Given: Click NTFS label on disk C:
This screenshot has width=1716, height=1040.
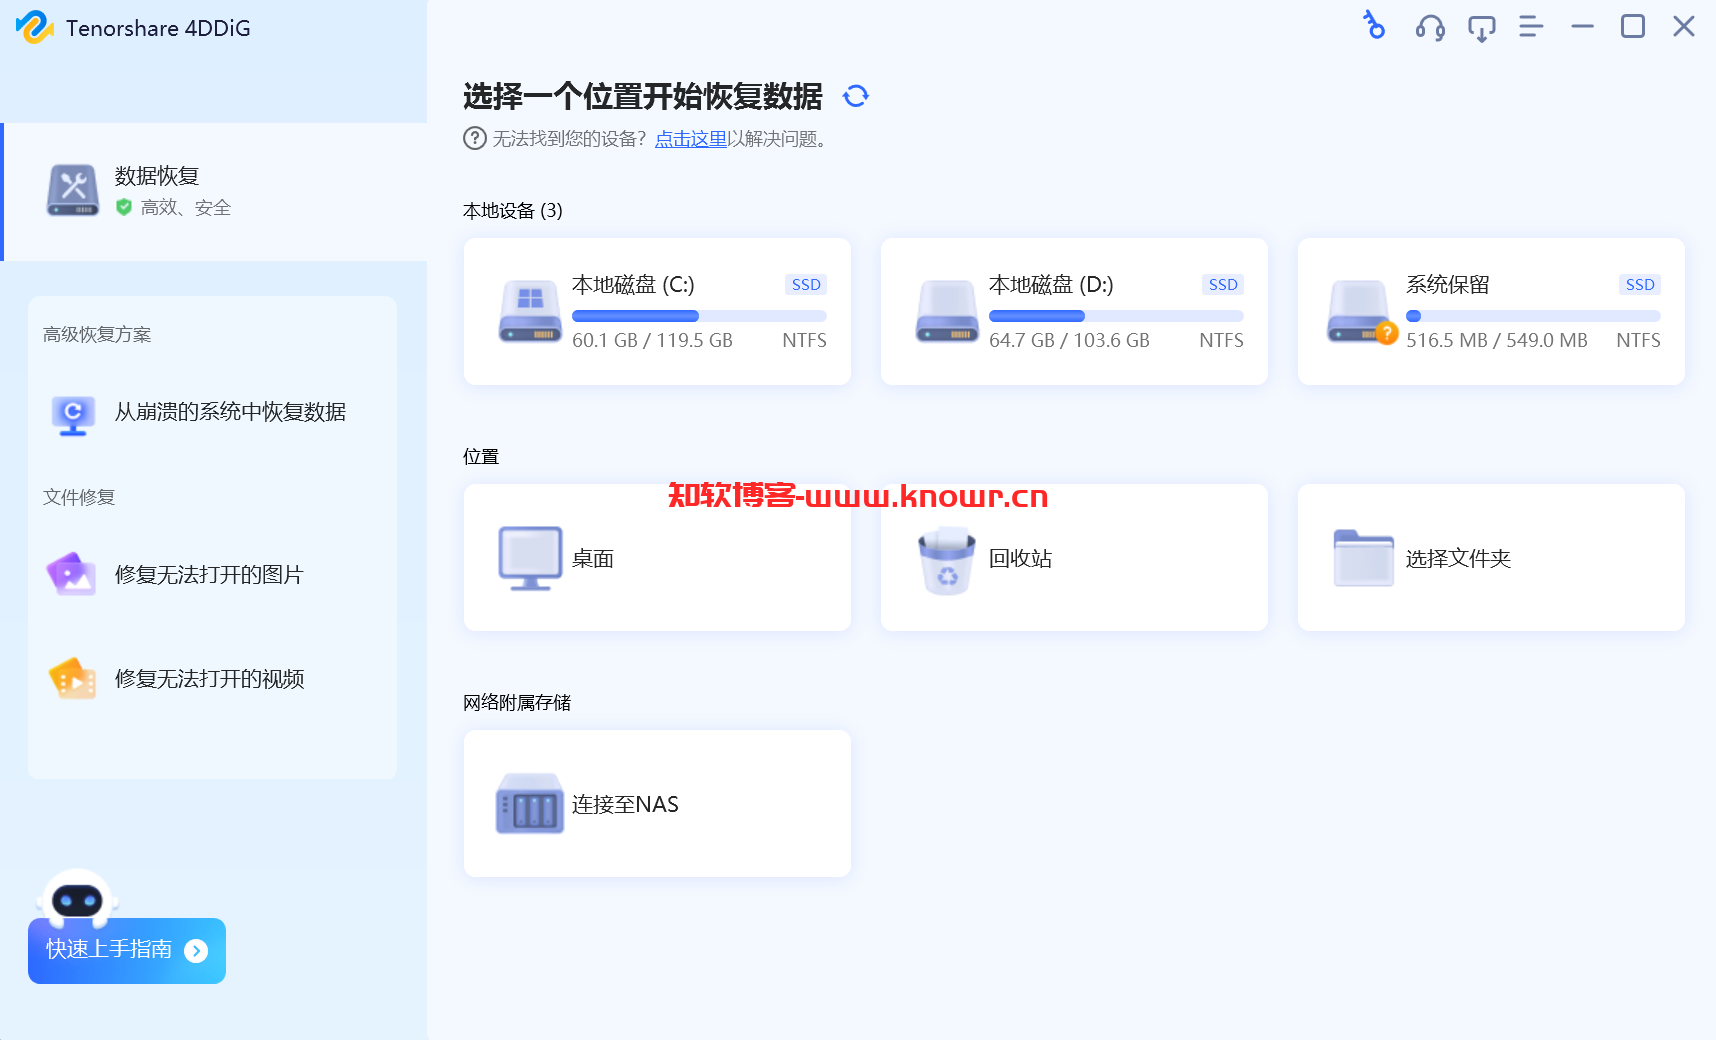Looking at the screenshot, I should pyautogui.click(x=804, y=340).
